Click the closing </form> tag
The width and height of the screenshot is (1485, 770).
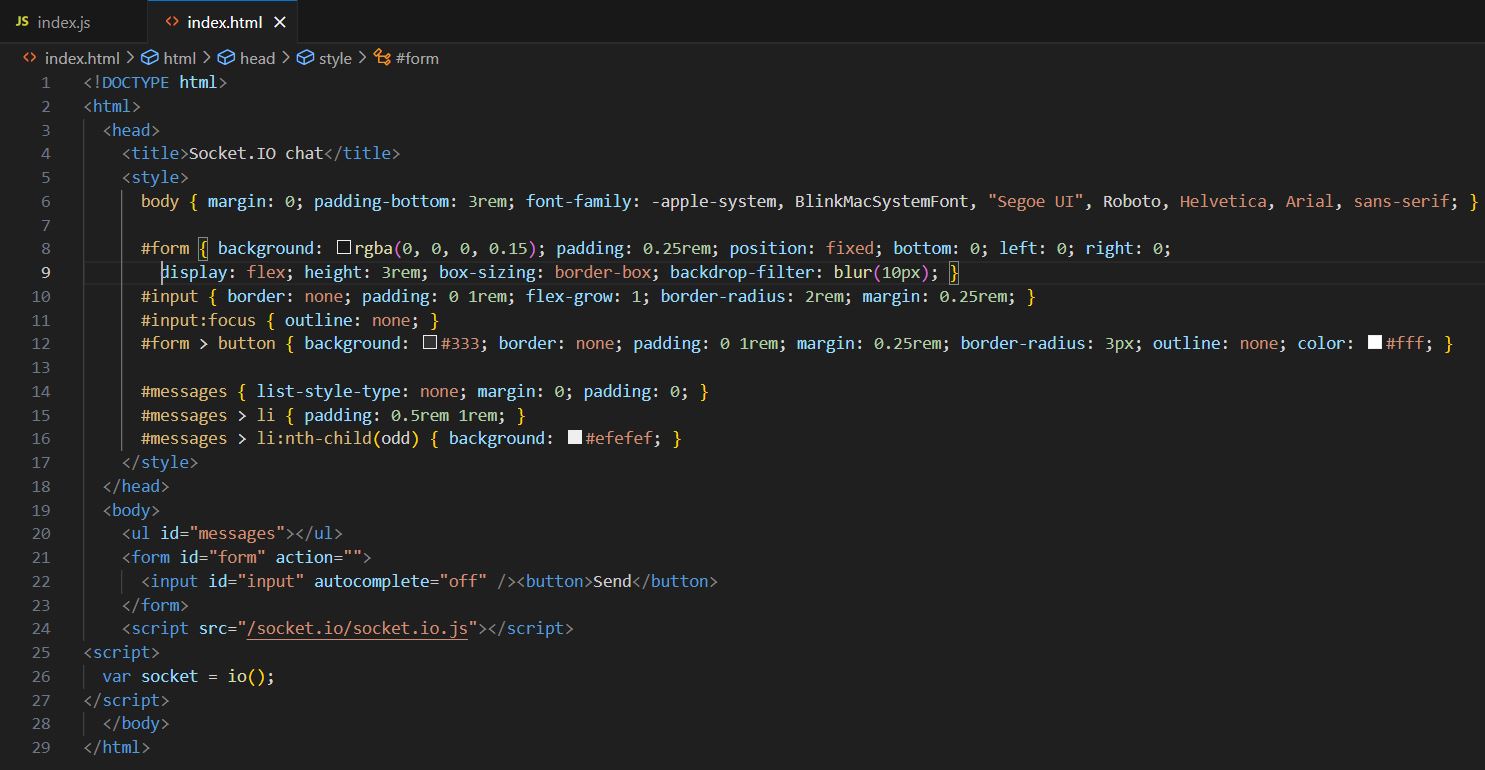coord(155,605)
